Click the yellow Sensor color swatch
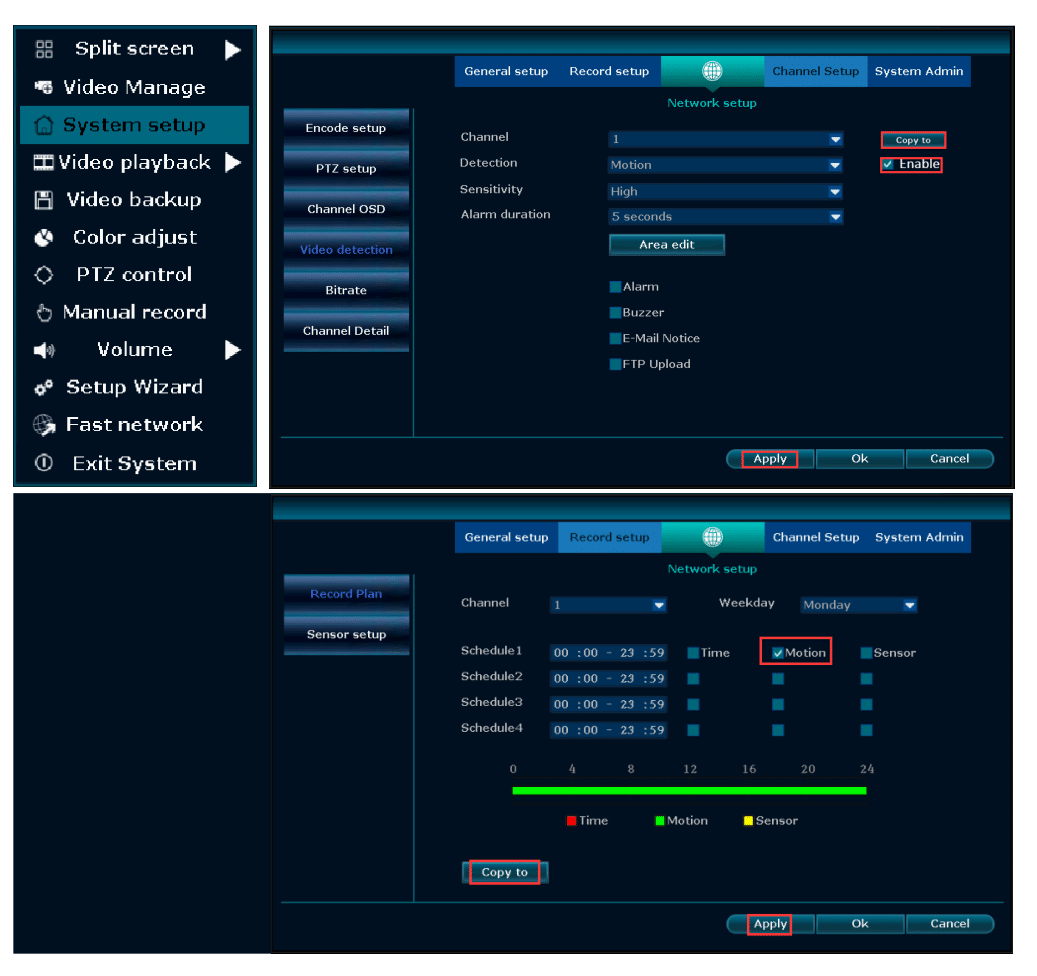The image size is (1037, 976). (x=748, y=820)
